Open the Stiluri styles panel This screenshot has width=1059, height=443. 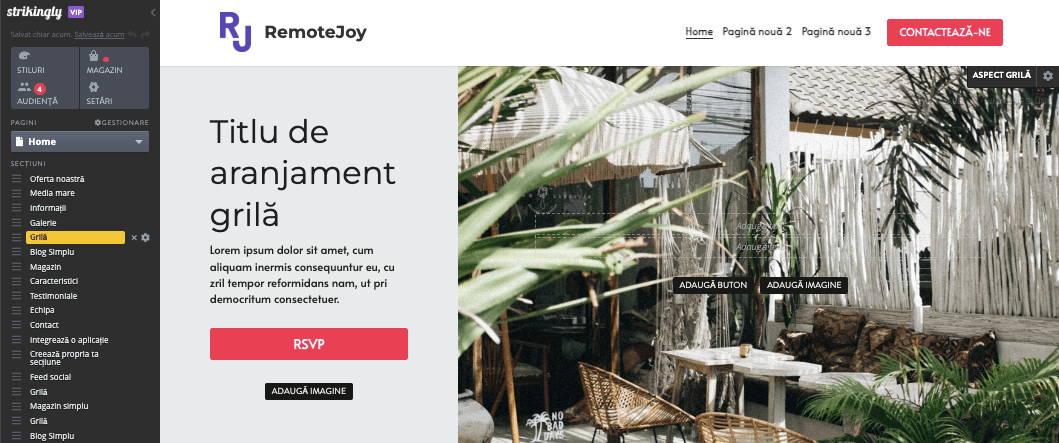click(x=45, y=62)
